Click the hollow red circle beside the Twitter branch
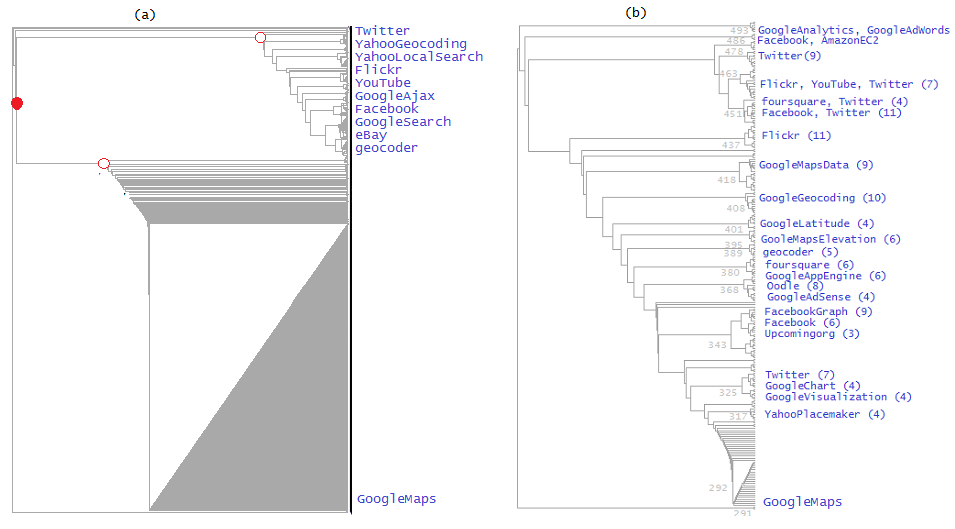The image size is (955, 529). point(260,38)
